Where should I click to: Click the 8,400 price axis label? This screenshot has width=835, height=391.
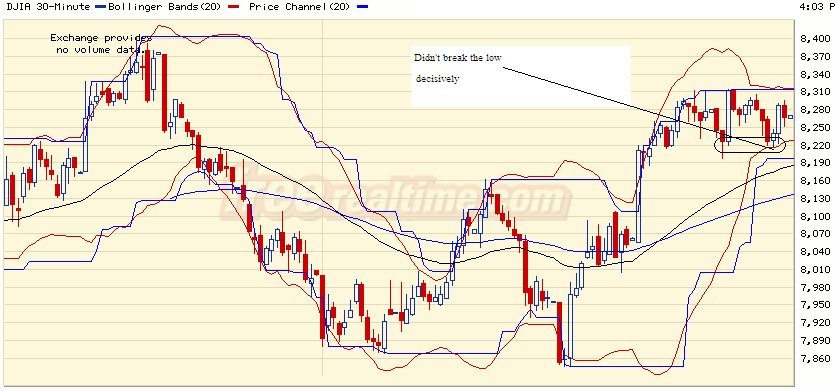(815, 39)
